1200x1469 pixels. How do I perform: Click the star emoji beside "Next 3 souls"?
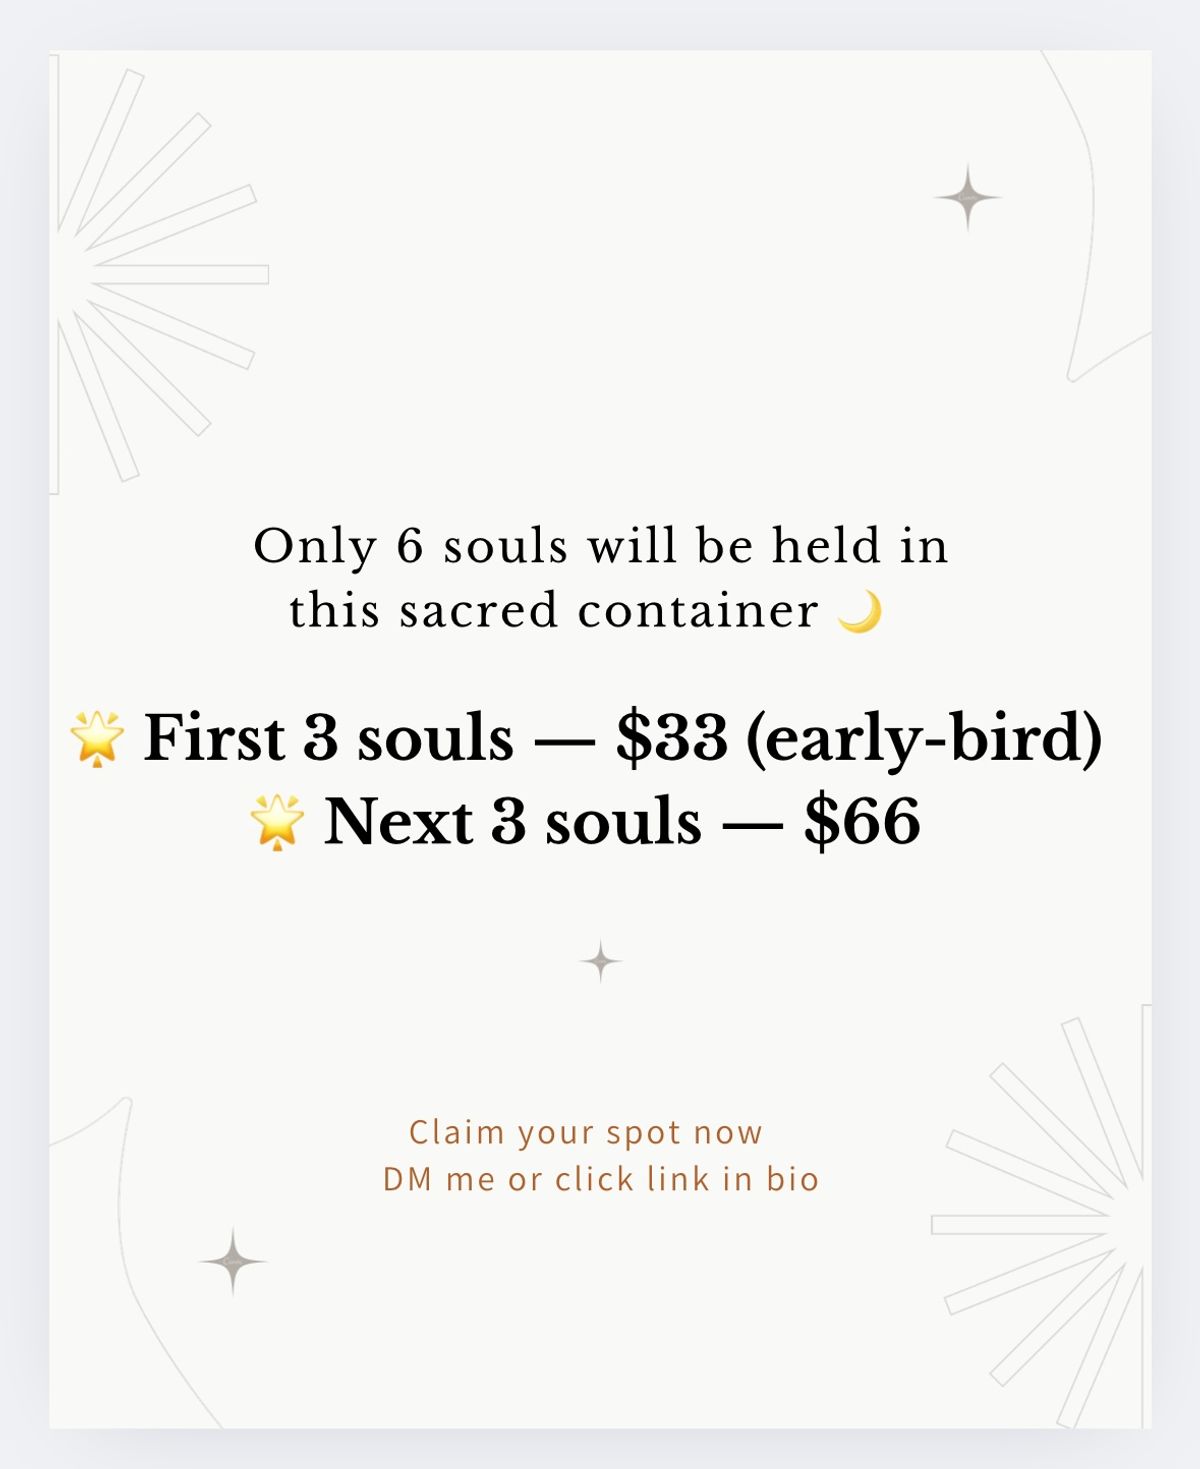[x=277, y=822]
